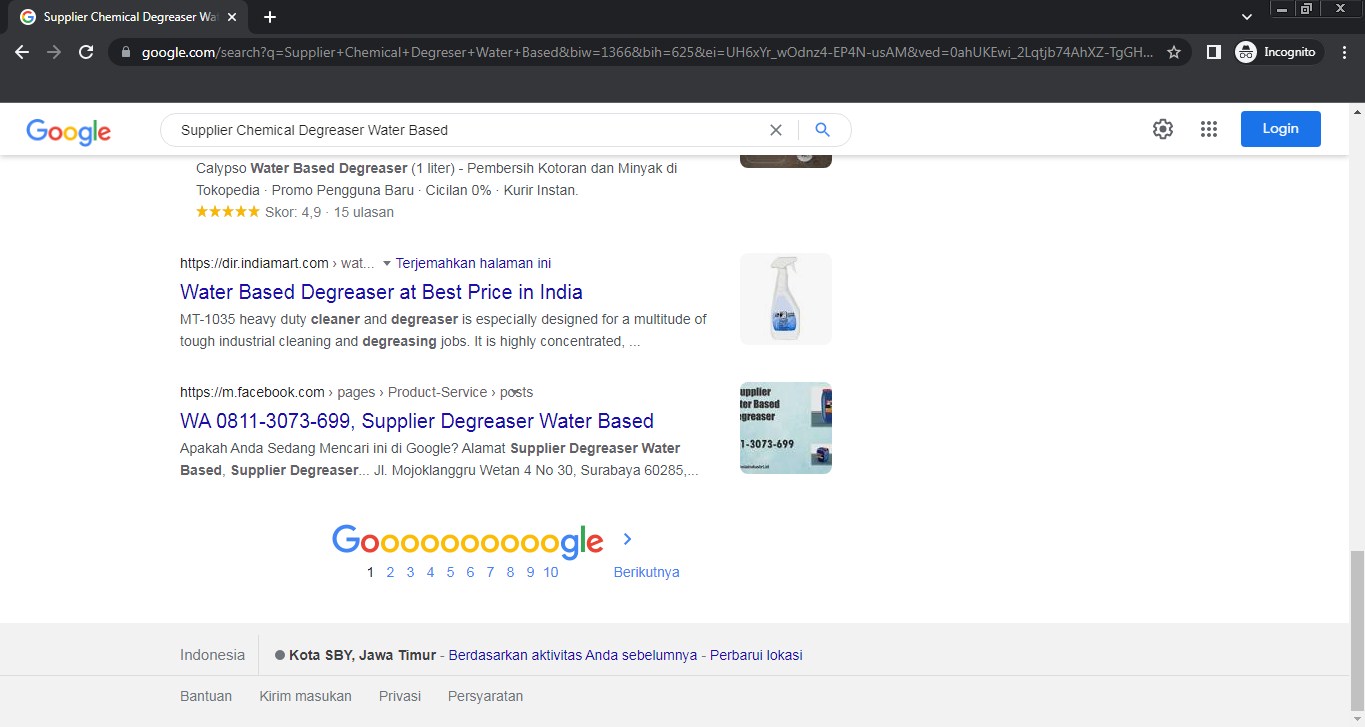Click the Berikutnya next link
Image resolution: width=1365 pixels, height=727 pixels.
[x=647, y=572]
